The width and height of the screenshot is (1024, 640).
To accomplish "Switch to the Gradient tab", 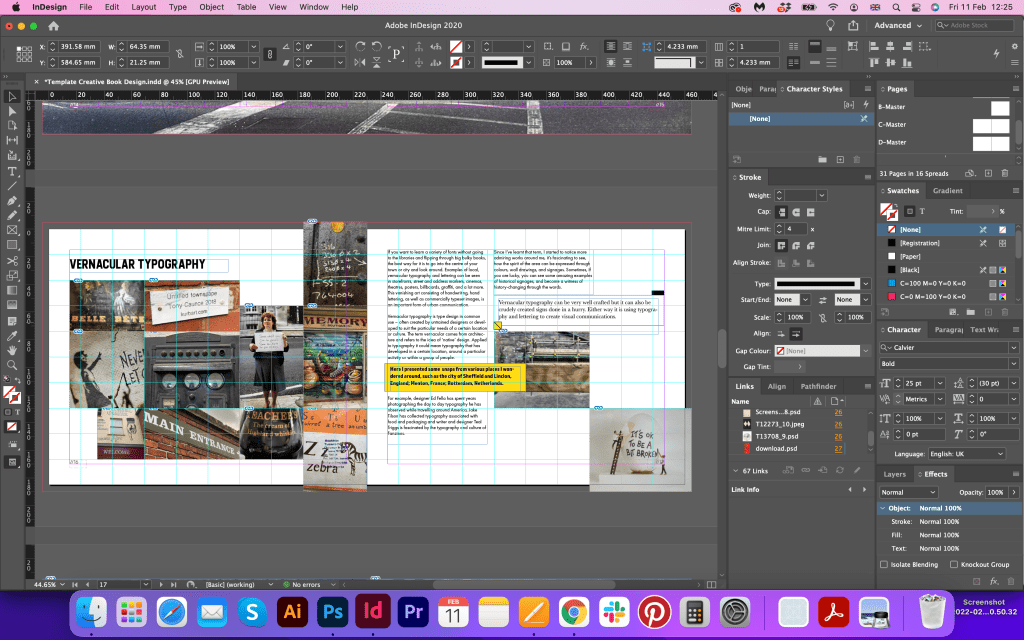I will tap(947, 190).
